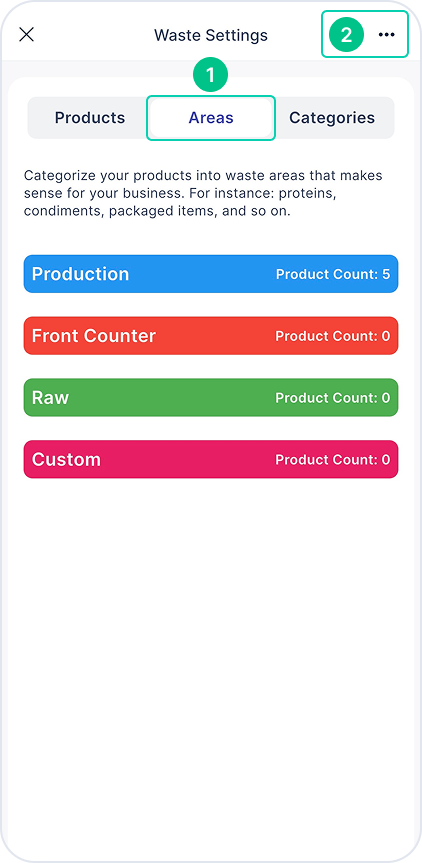Click Product Count: 0 on Raw row
This screenshot has width=422, height=863.
[x=333, y=397]
